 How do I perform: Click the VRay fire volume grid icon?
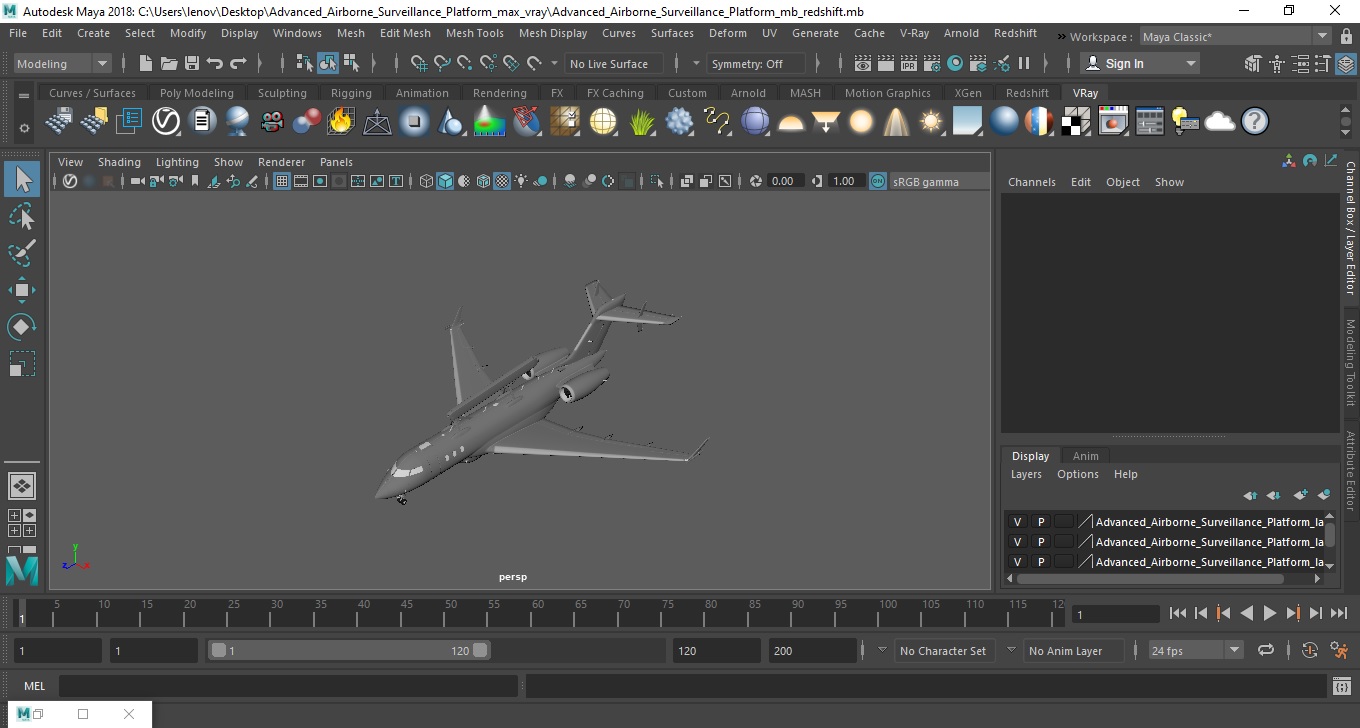[341, 122]
